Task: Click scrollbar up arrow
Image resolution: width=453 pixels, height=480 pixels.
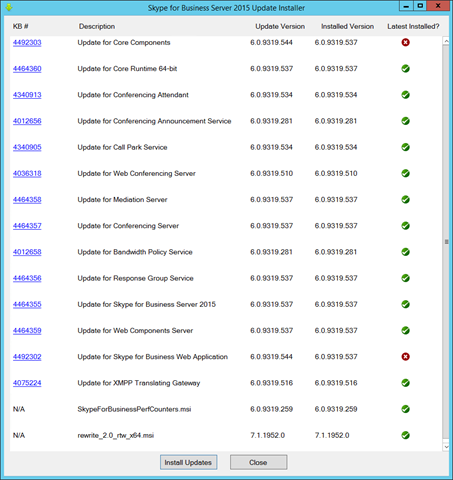Action: click(446, 41)
